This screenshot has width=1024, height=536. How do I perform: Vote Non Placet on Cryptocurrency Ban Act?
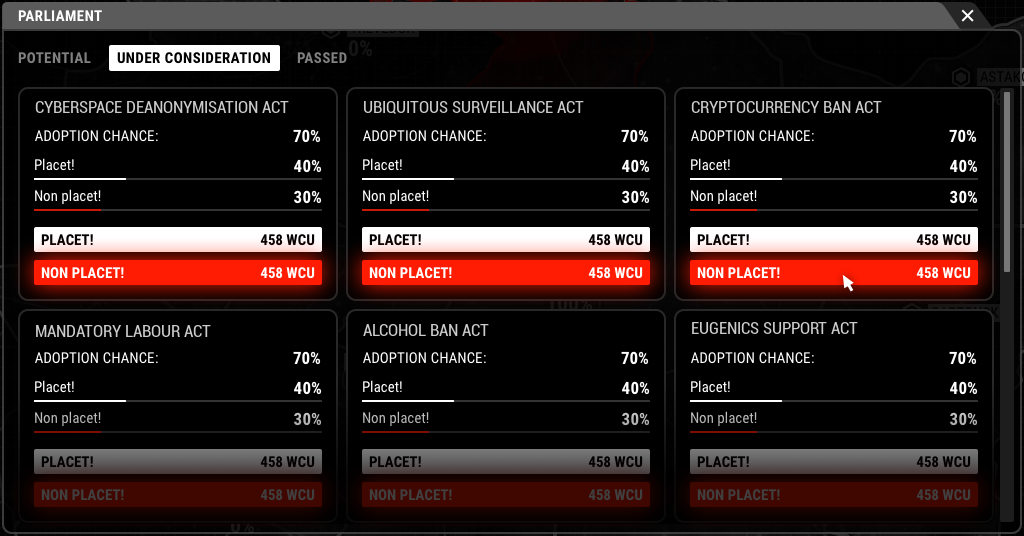(834, 273)
